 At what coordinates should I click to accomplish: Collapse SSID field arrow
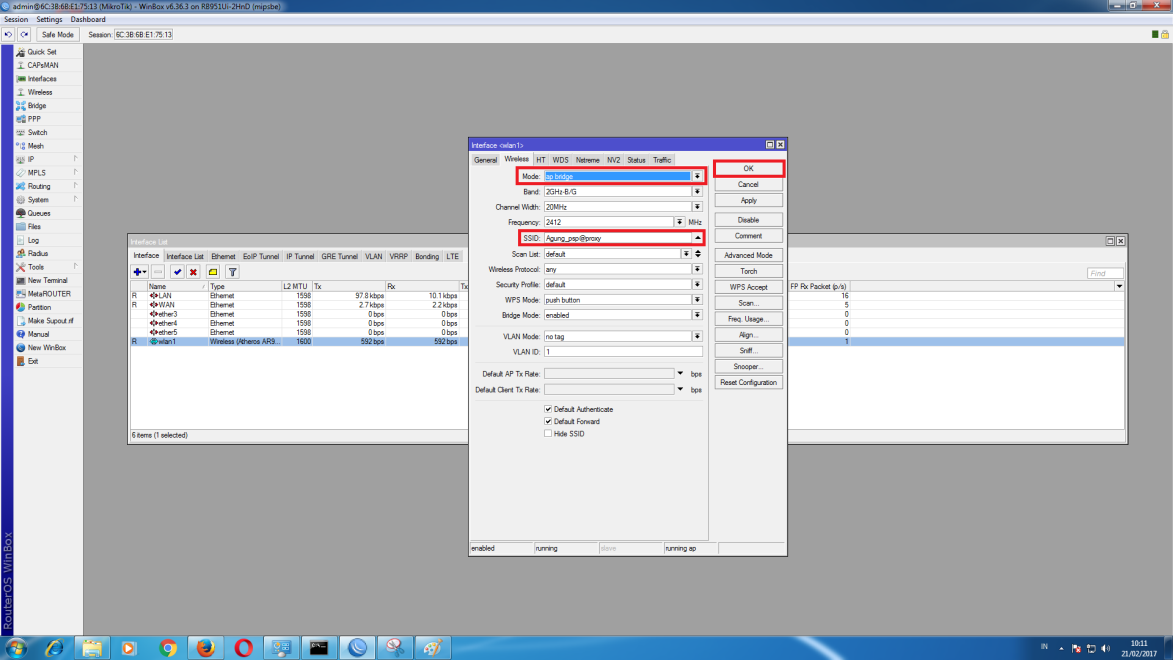[x=697, y=238]
